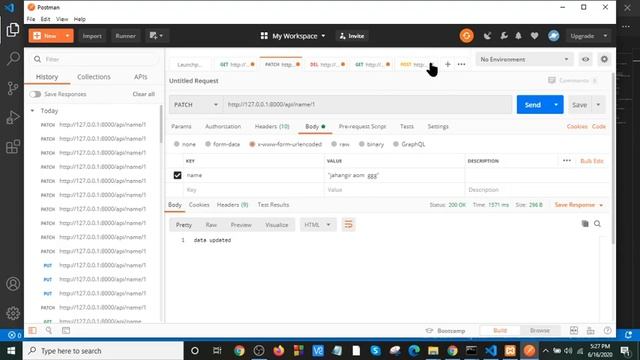Viewport: 640px width, 360px height.
Task: Click the Invite button
Action: click(x=352, y=36)
